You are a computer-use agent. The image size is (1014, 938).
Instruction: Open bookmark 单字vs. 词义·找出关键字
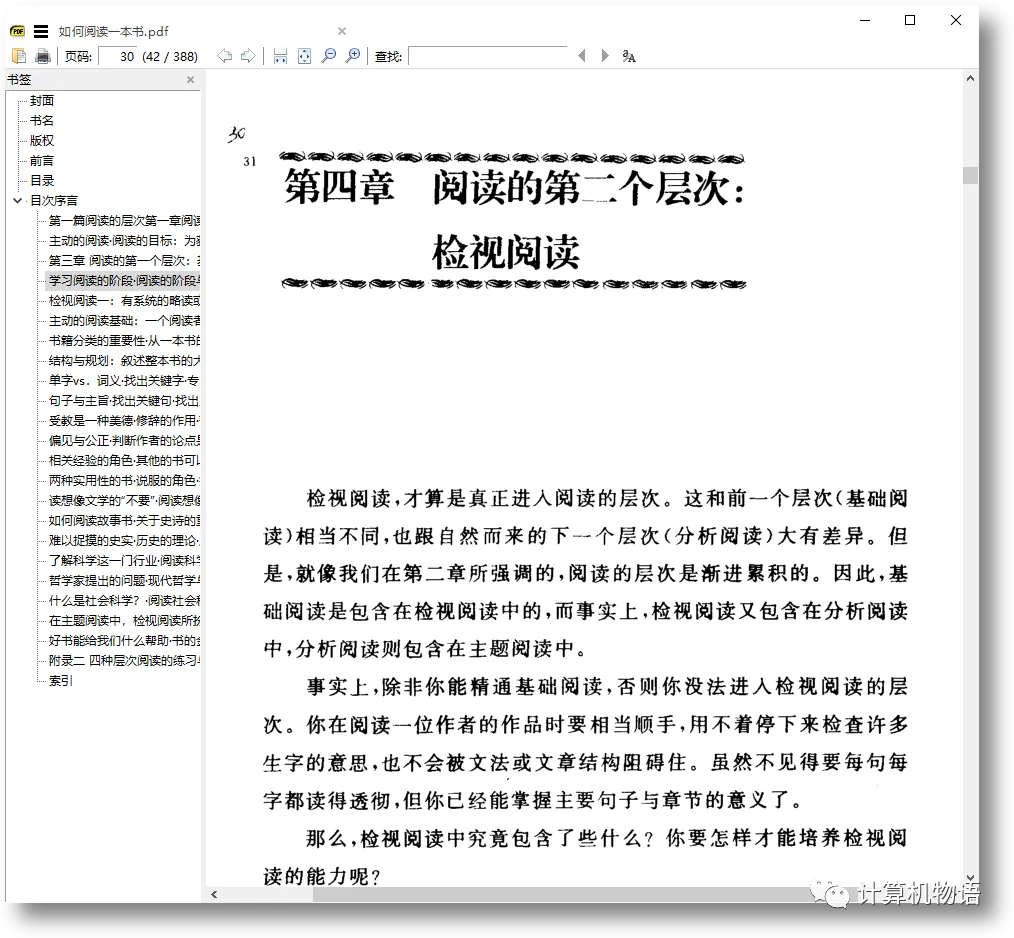click(124, 381)
